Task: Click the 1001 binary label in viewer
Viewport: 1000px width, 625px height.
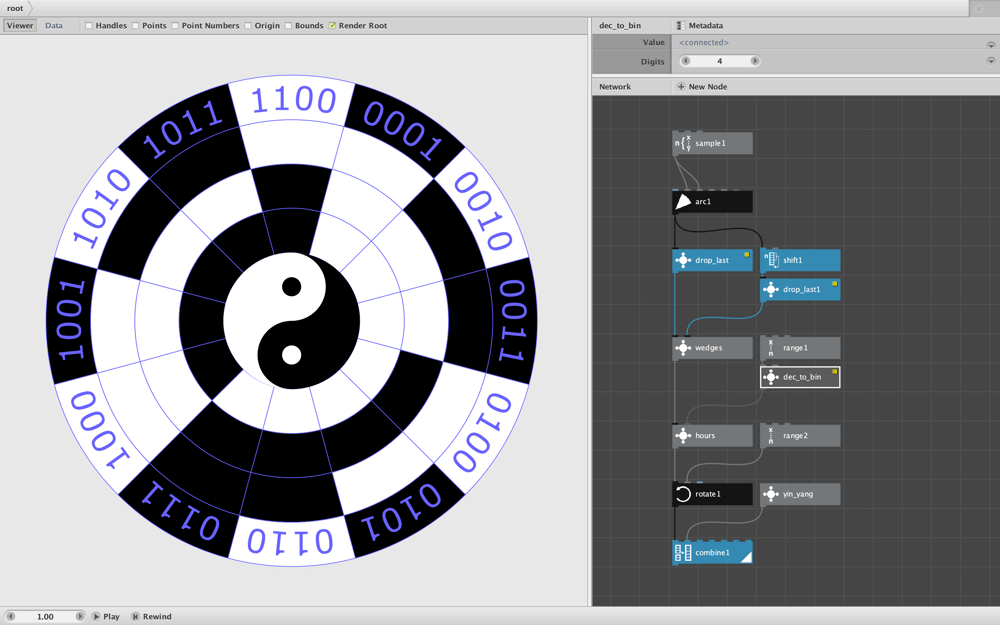Action: [x=71, y=320]
